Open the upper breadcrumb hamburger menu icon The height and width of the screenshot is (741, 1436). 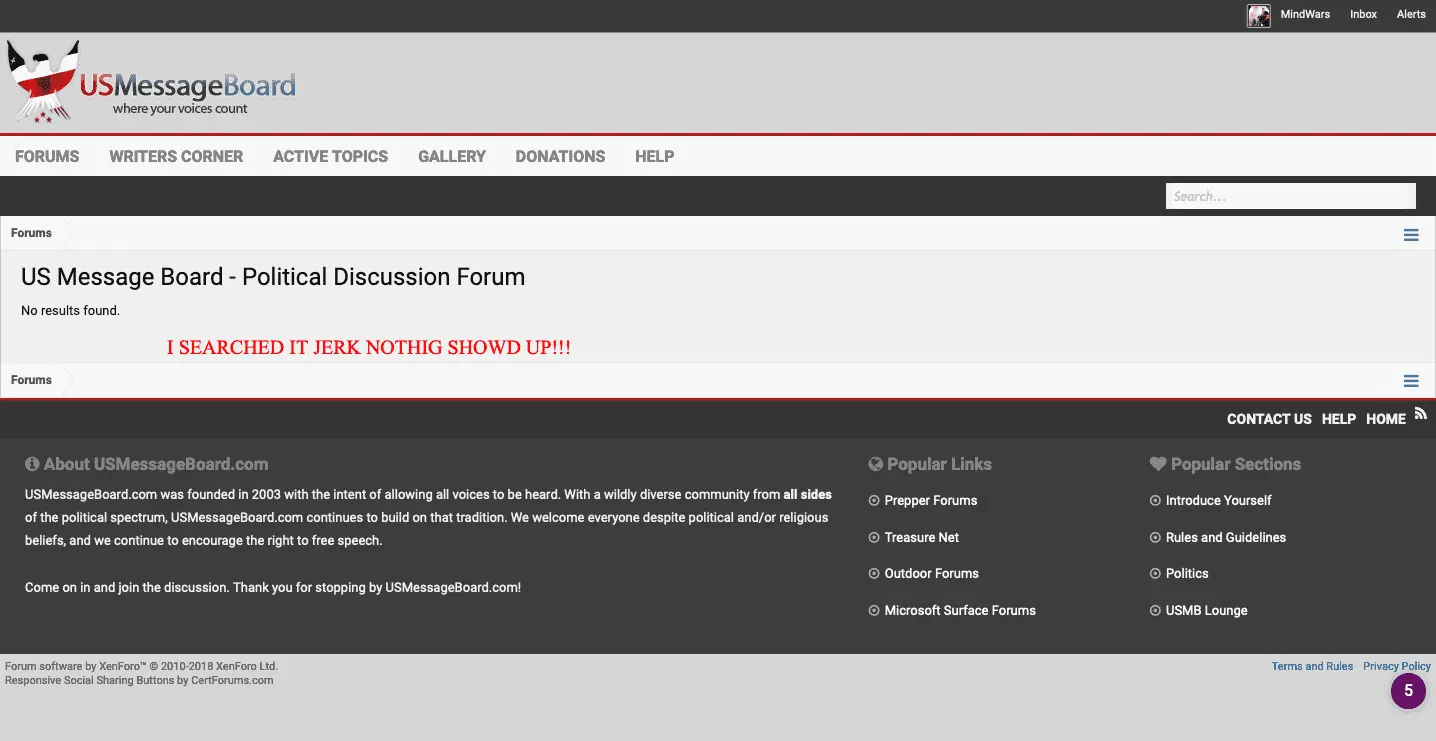pyautogui.click(x=1411, y=235)
